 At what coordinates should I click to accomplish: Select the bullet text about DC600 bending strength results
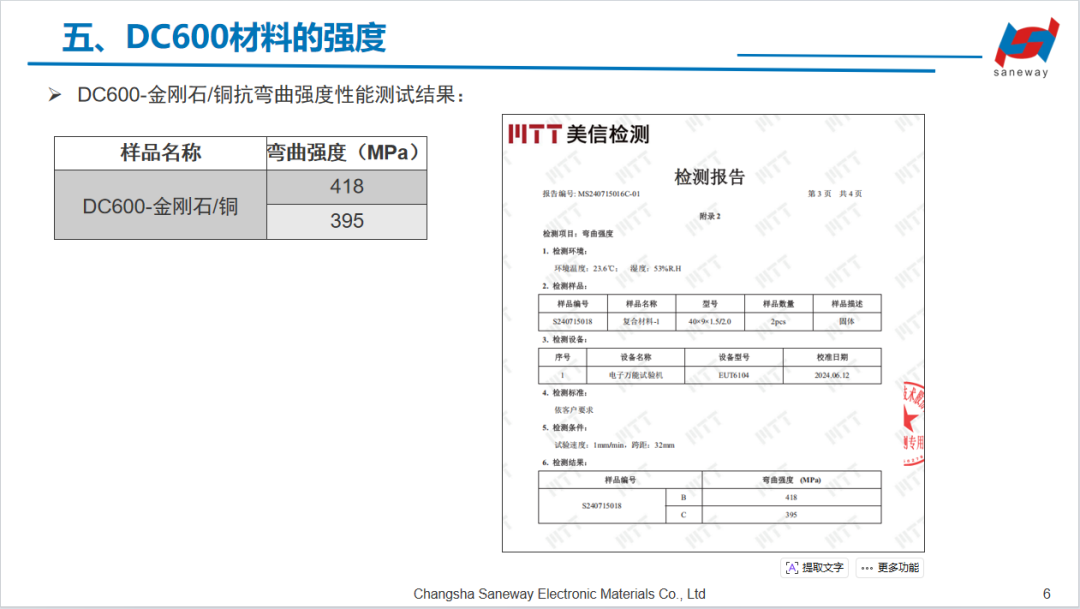pyautogui.click(x=271, y=94)
